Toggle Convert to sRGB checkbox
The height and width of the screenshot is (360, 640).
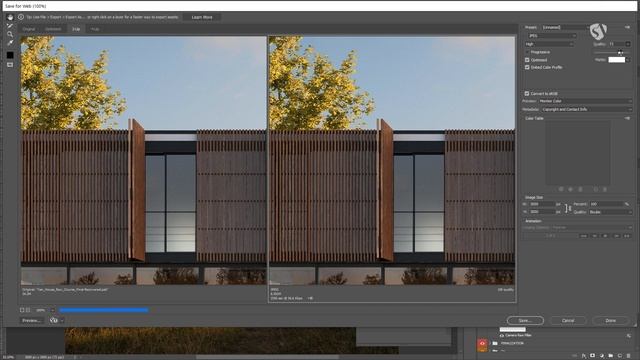tap(527, 93)
